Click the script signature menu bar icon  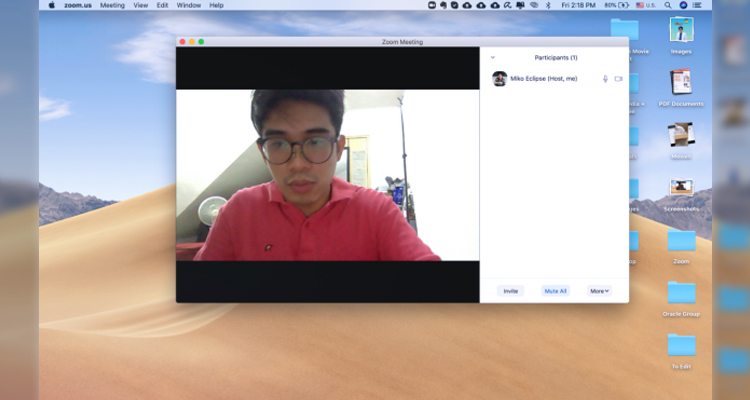(507, 5)
